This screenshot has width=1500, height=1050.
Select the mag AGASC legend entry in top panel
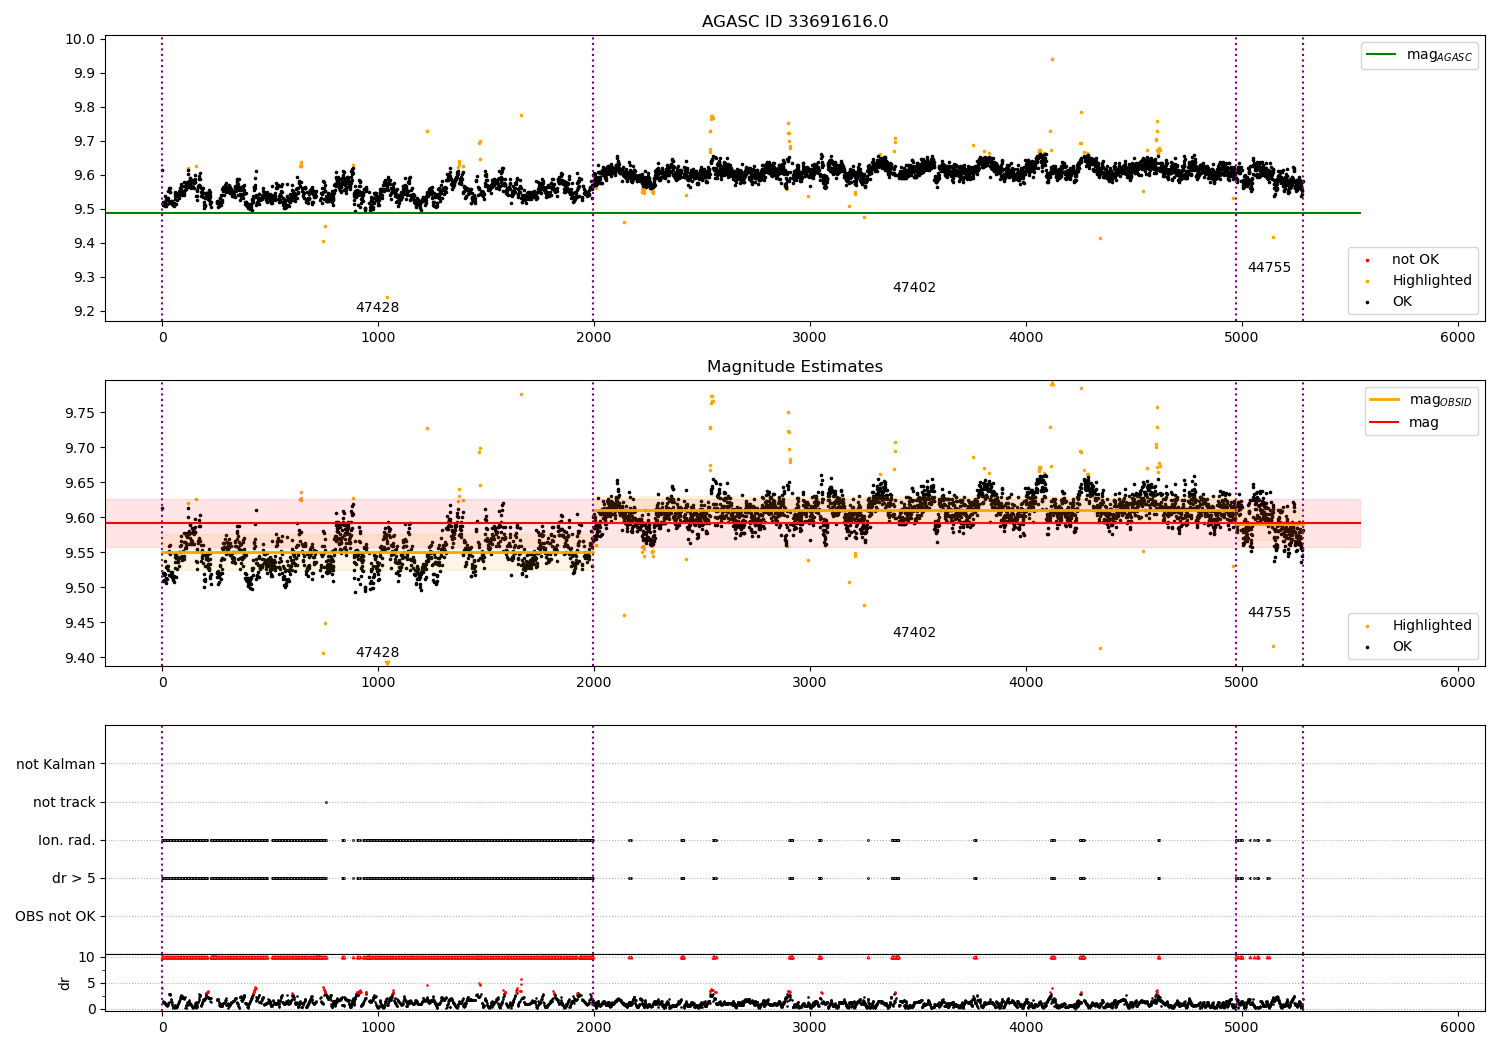1420,55
